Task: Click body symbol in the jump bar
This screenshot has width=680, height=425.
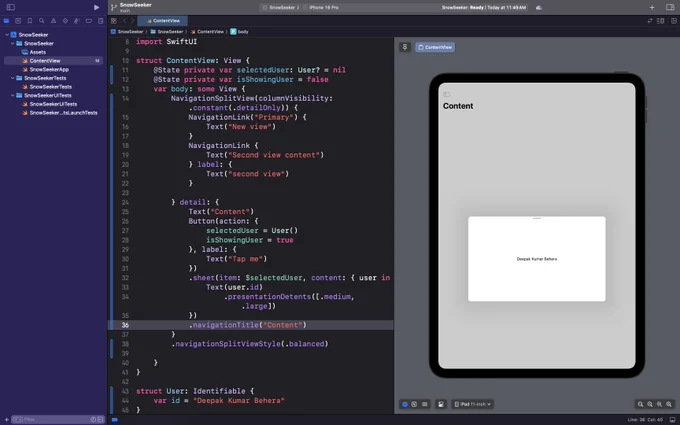Action: (x=239, y=32)
